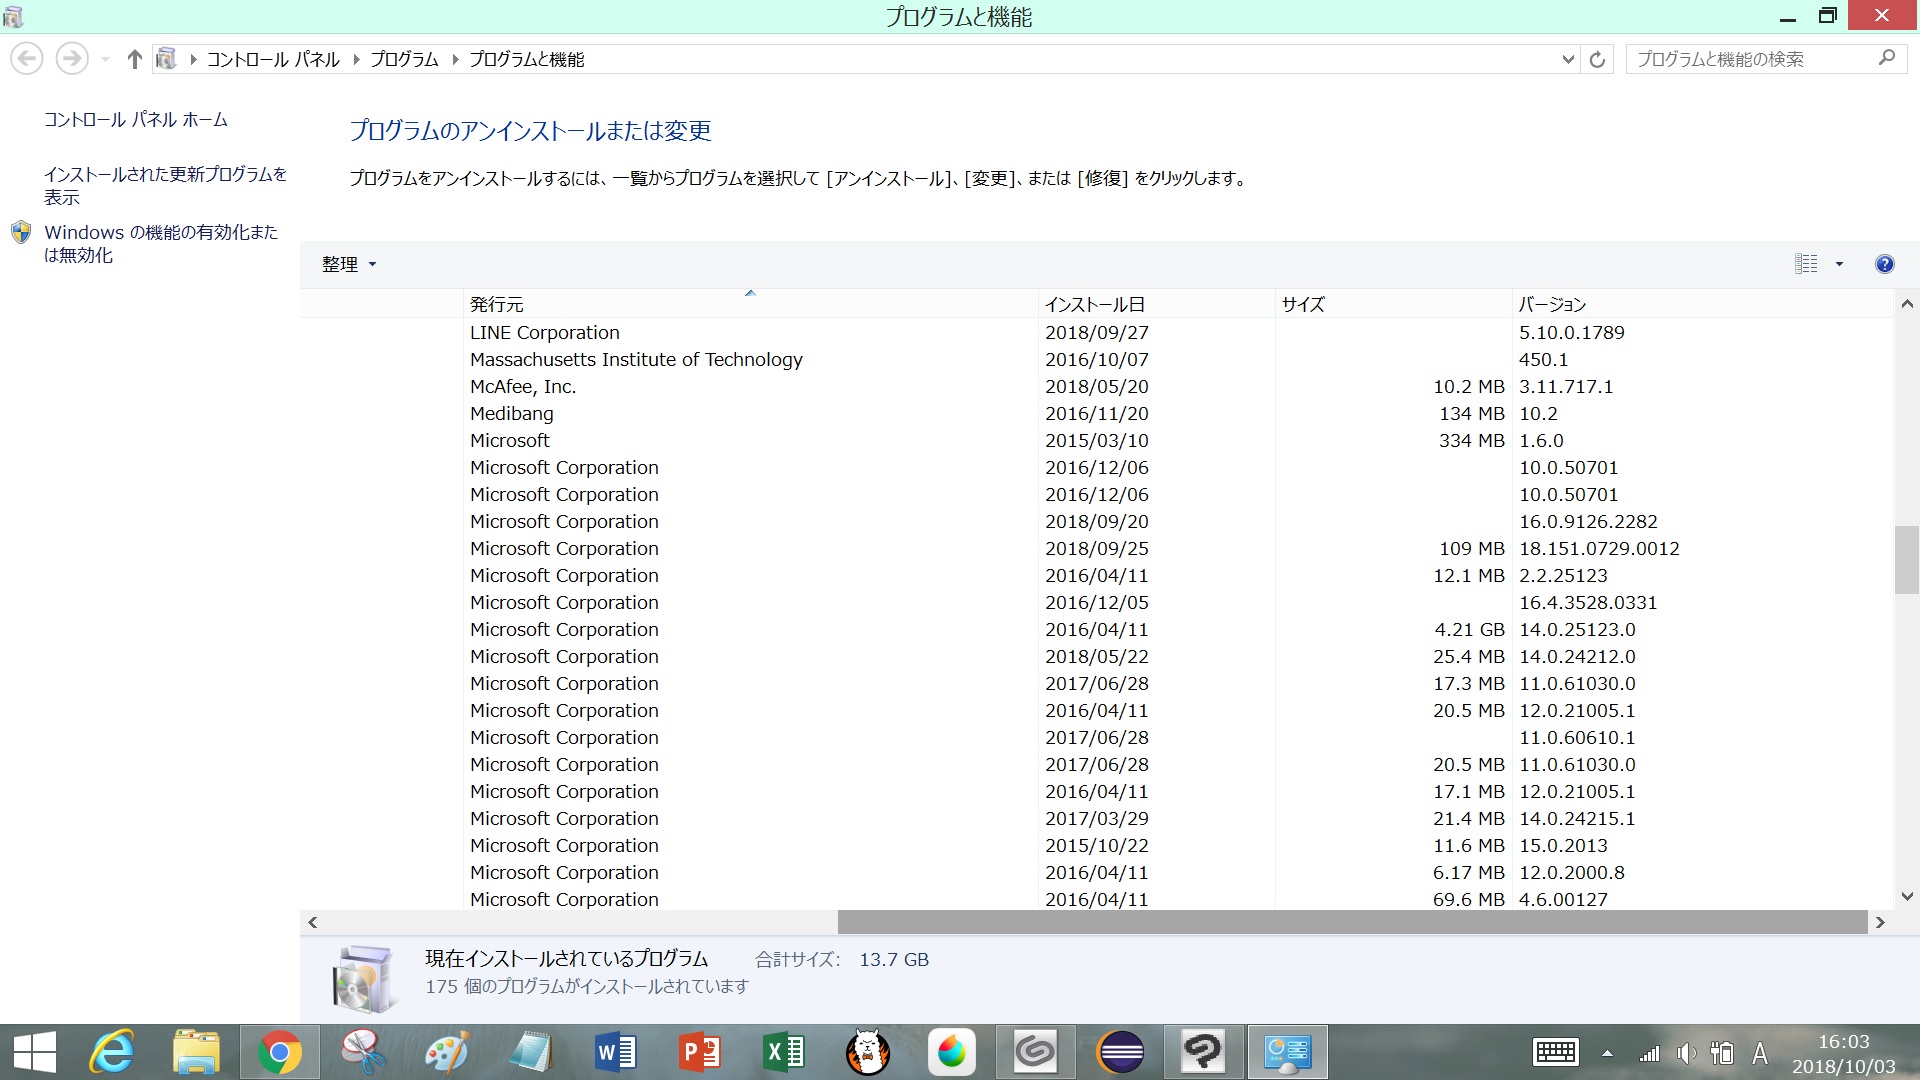The width and height of the screenshot is (1920, 1080).
Task: Expand the 整理 organize dropdown
Action: (348, 264)
